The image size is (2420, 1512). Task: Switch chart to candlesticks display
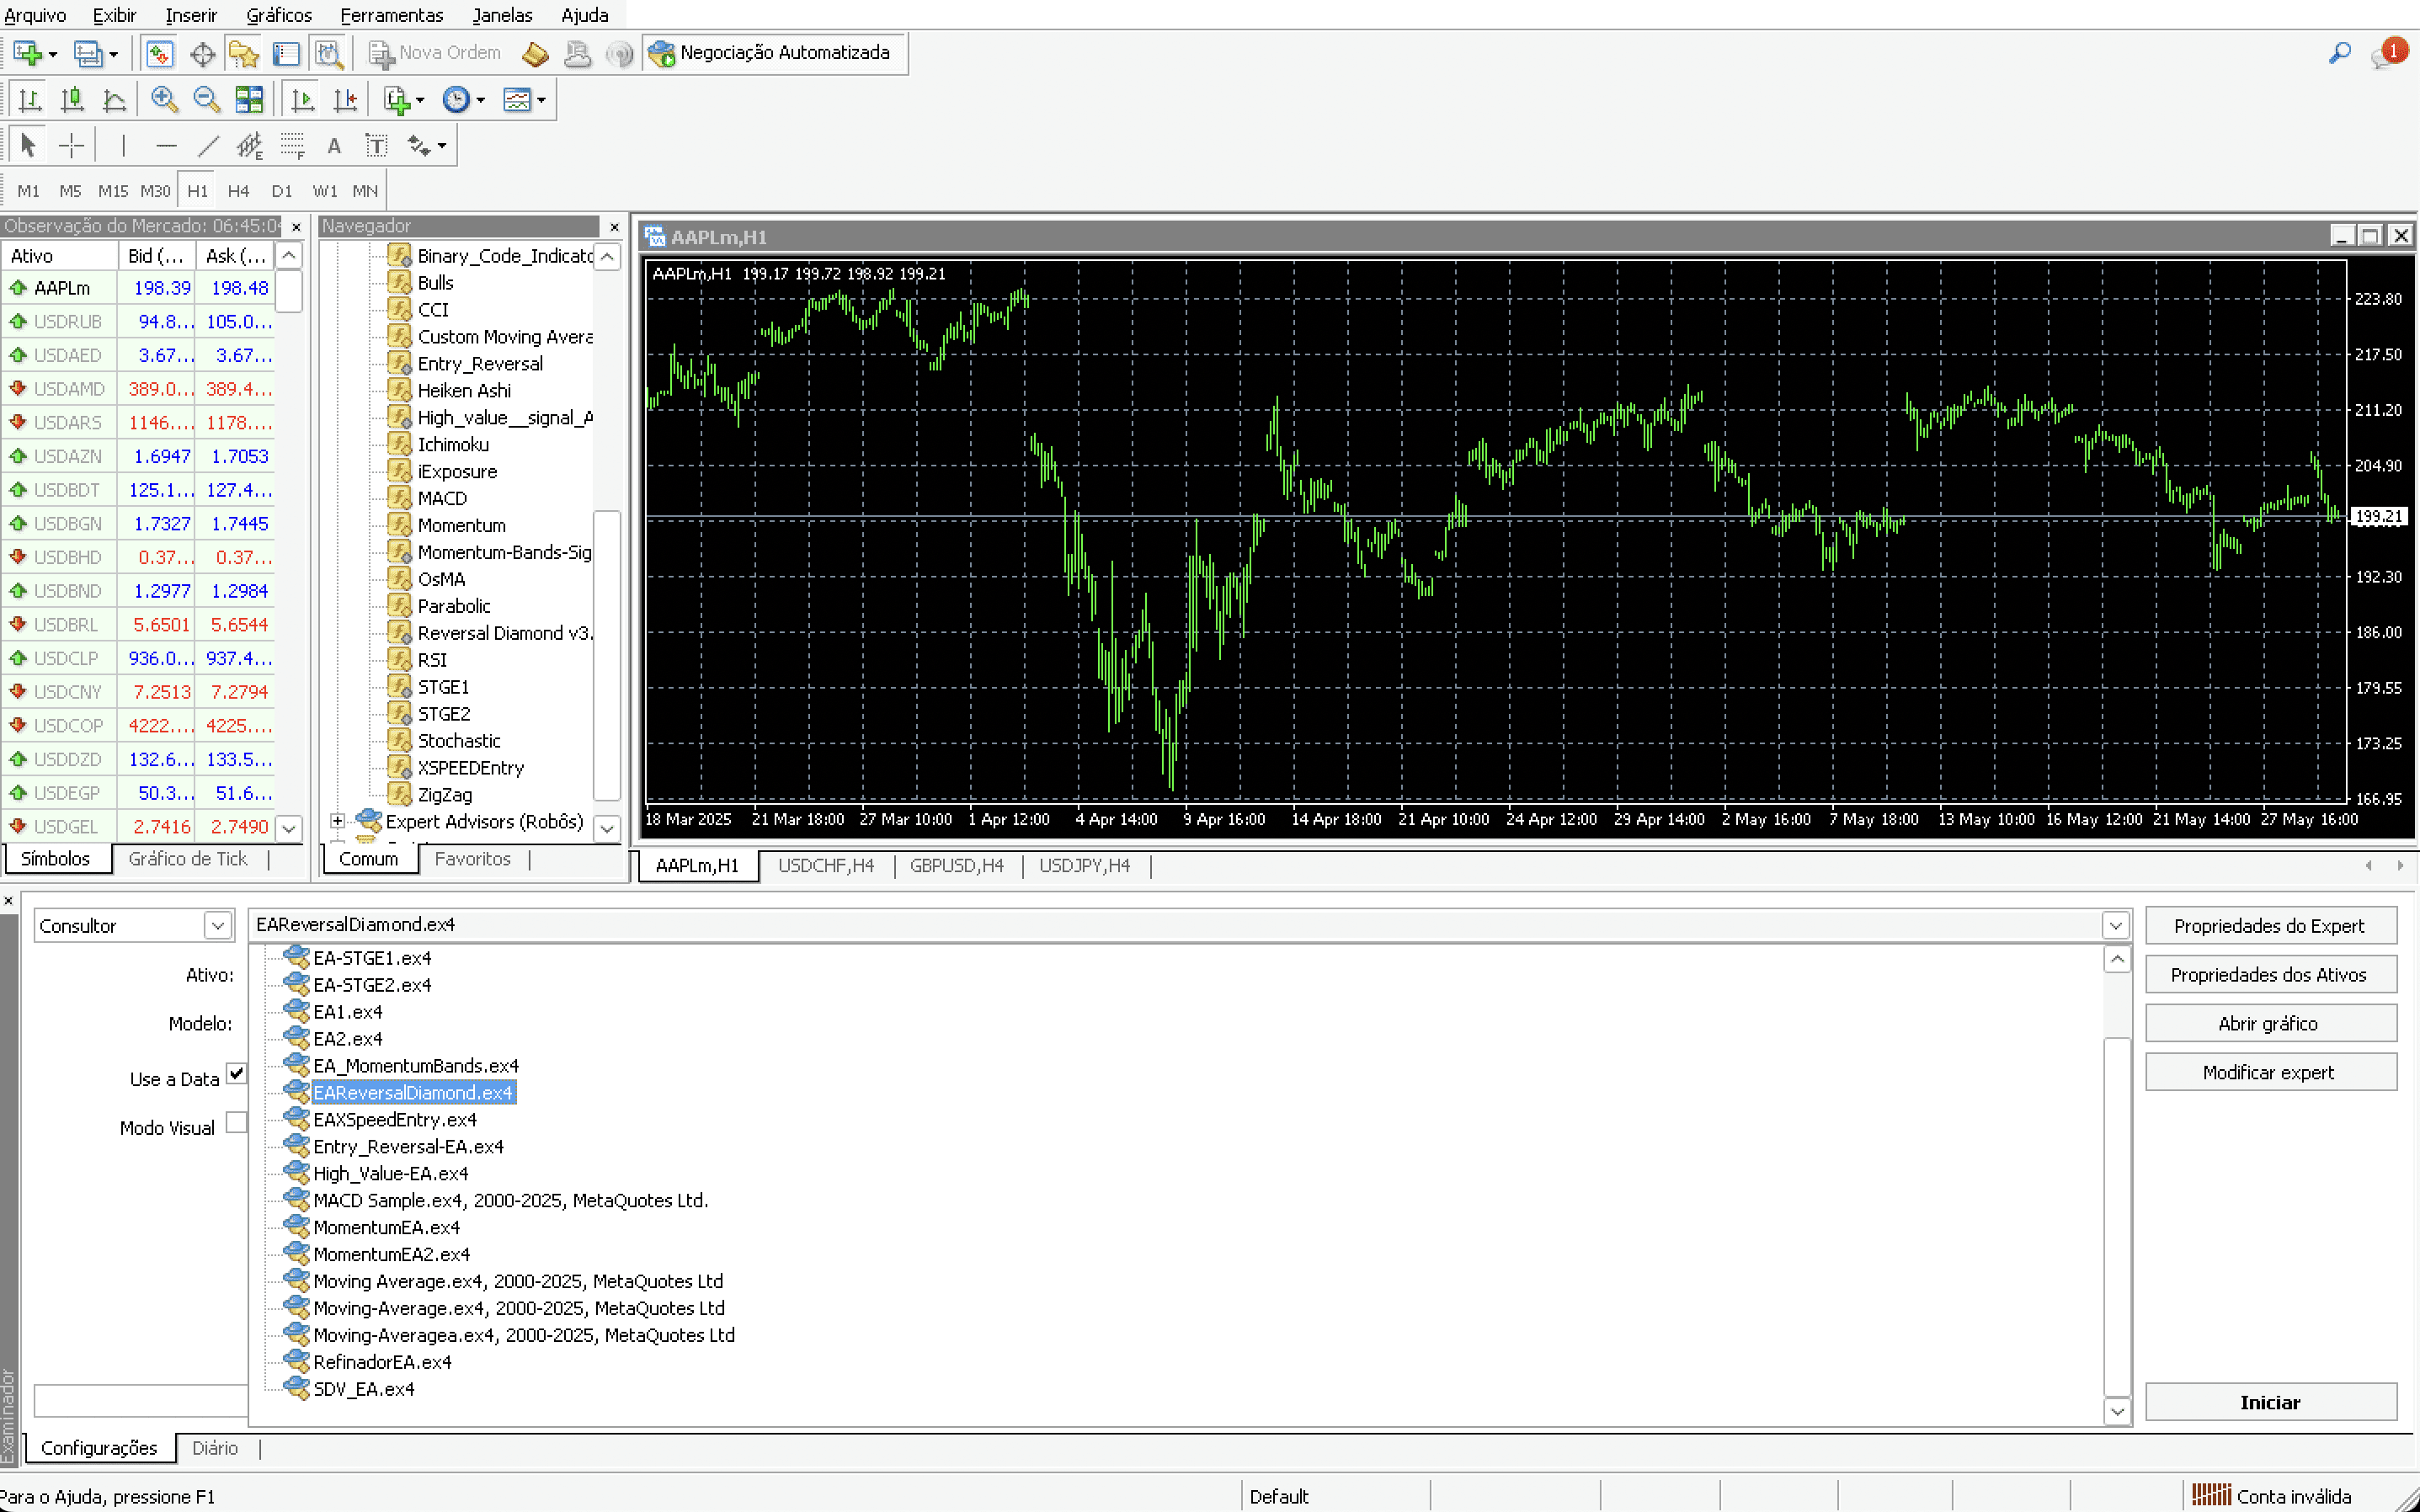(x=72, y=99)
